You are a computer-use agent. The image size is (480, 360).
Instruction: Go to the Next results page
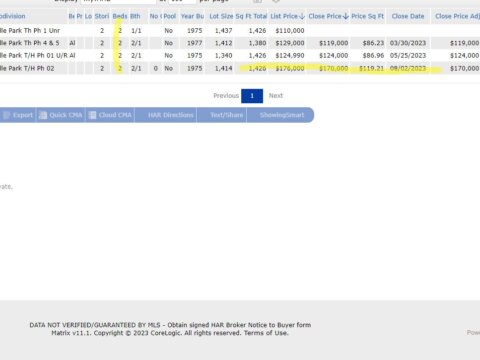[276, 96]
